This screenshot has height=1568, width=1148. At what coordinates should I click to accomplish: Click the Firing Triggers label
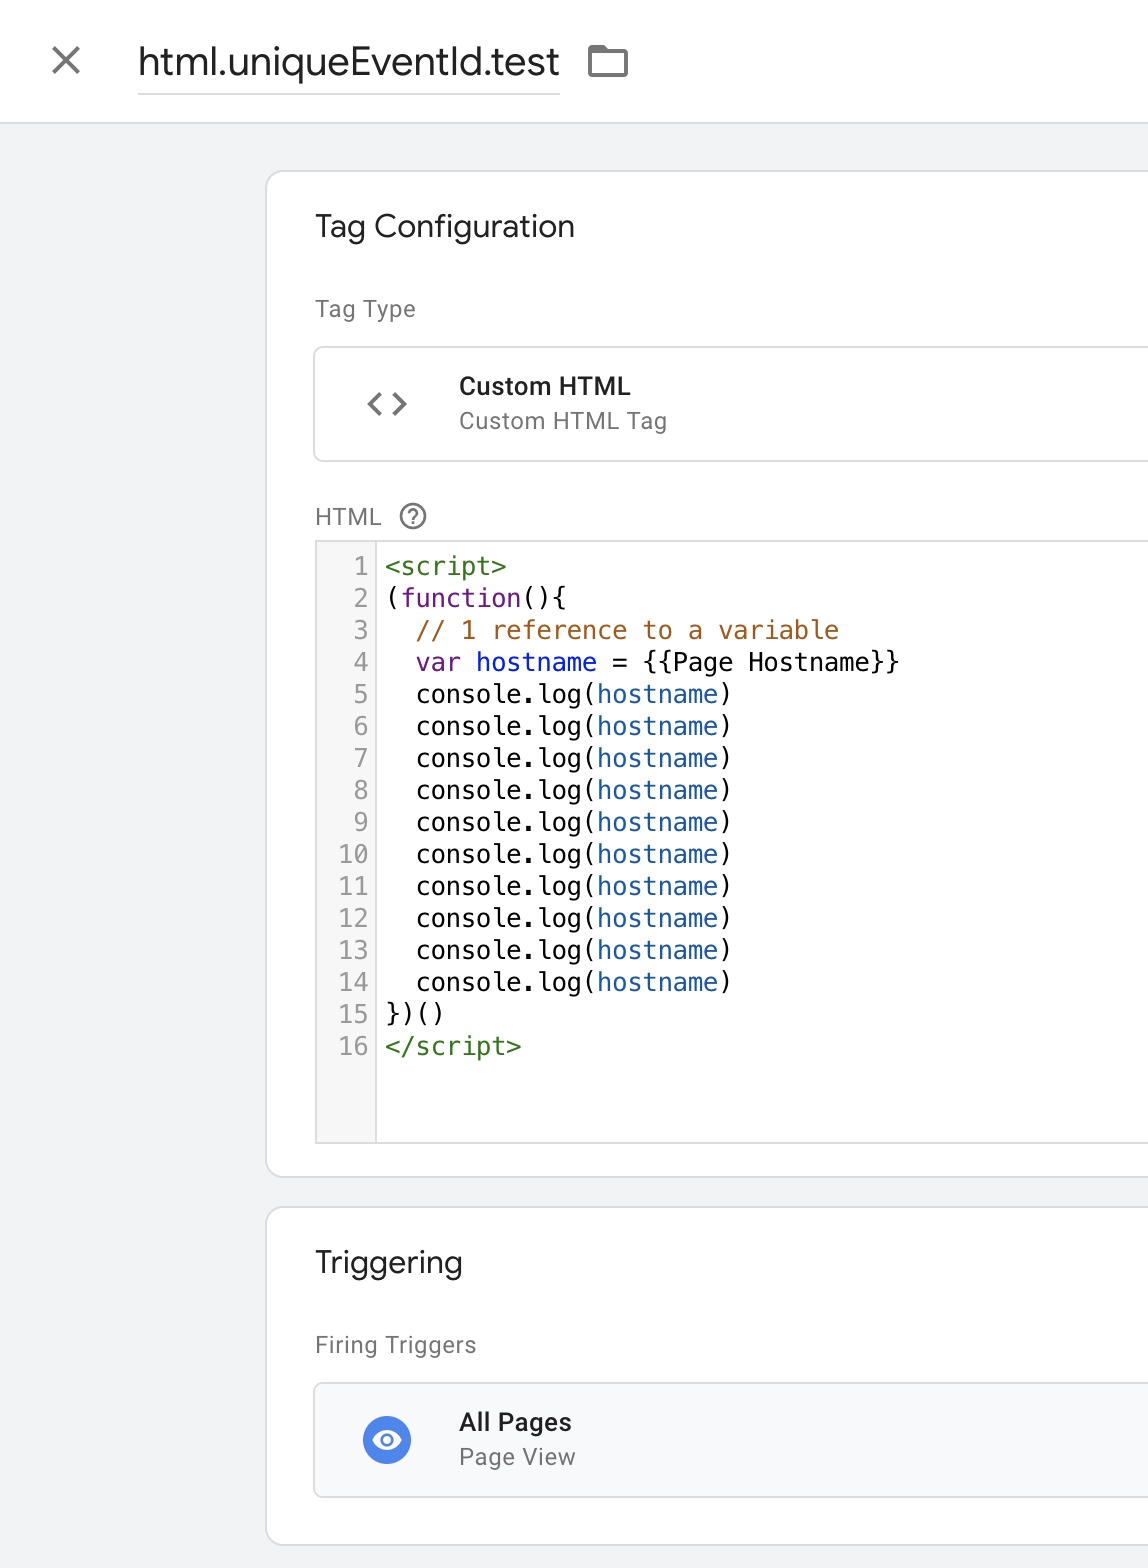[395, 1345]
